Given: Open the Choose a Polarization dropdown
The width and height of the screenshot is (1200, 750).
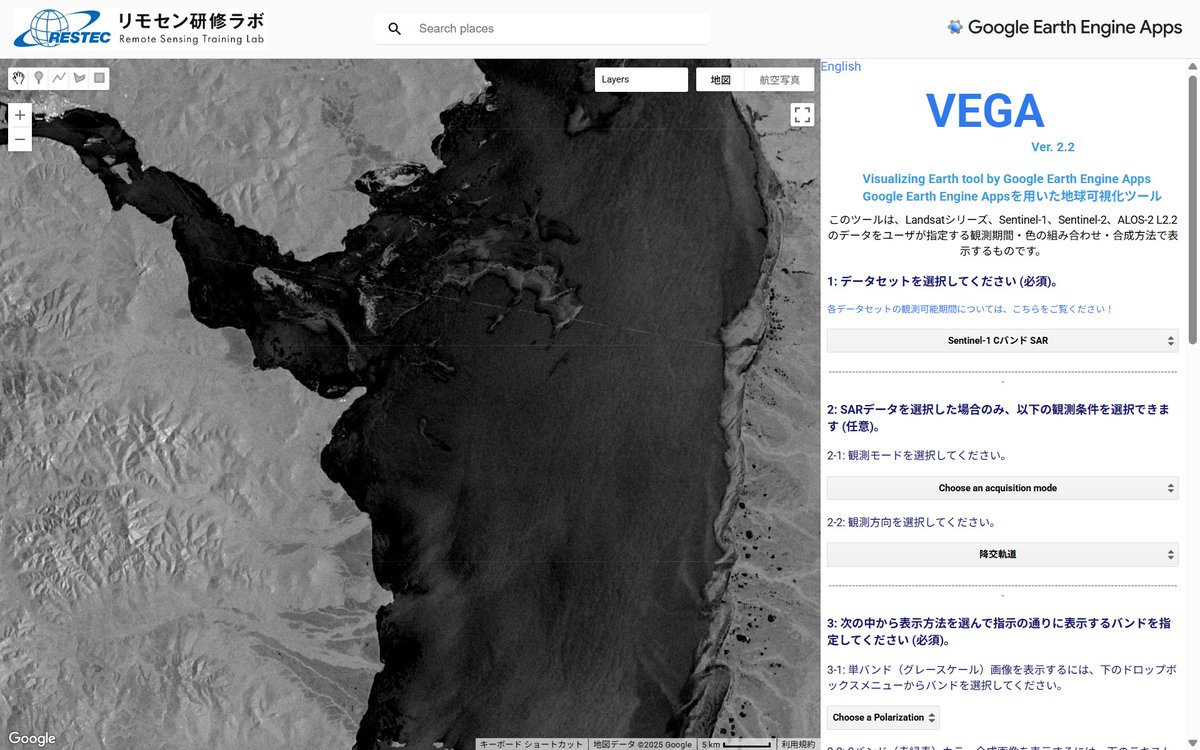Looking at the screenshot, I should [x=883, y=717].
